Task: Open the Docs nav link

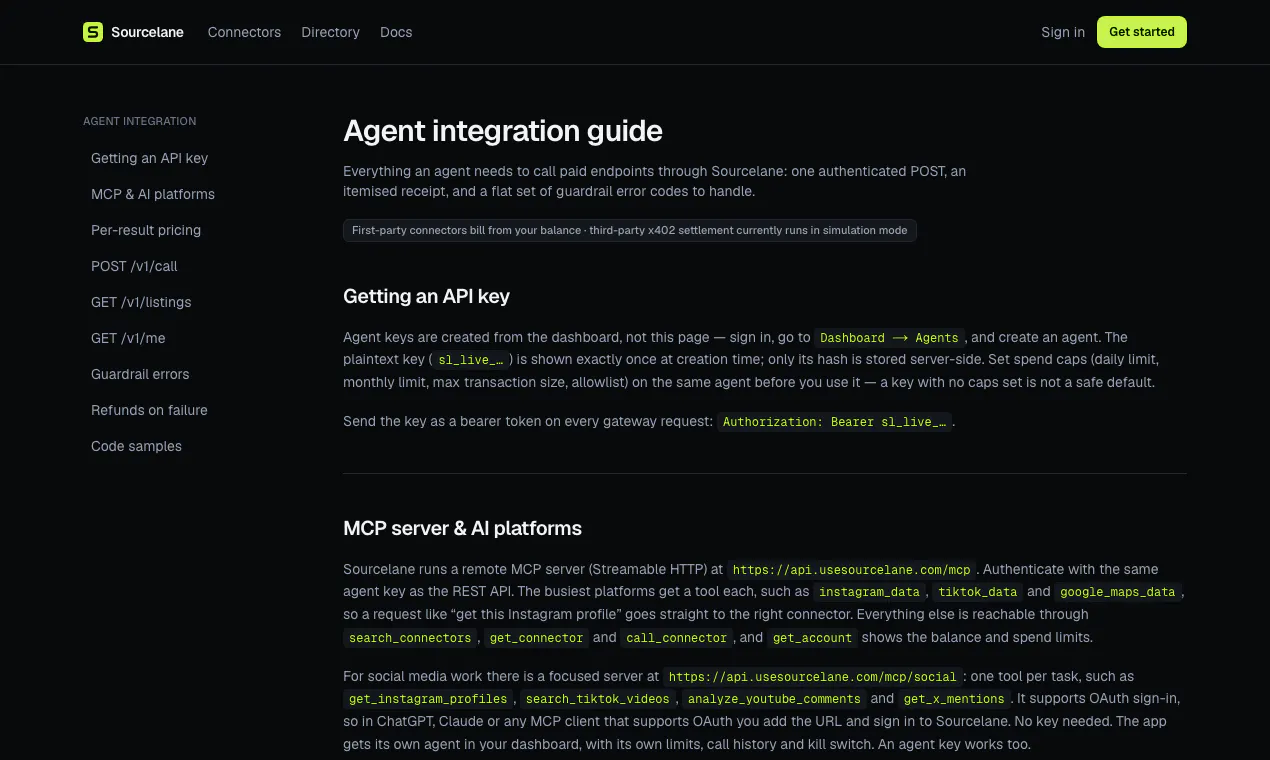Action: point(396,32)
